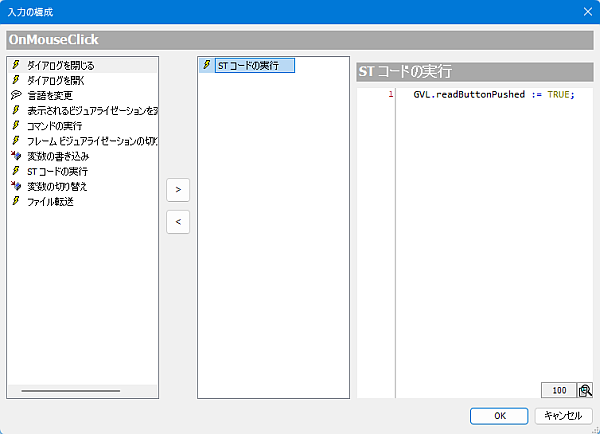Click the horizontal scrollbar under action list

70,391
